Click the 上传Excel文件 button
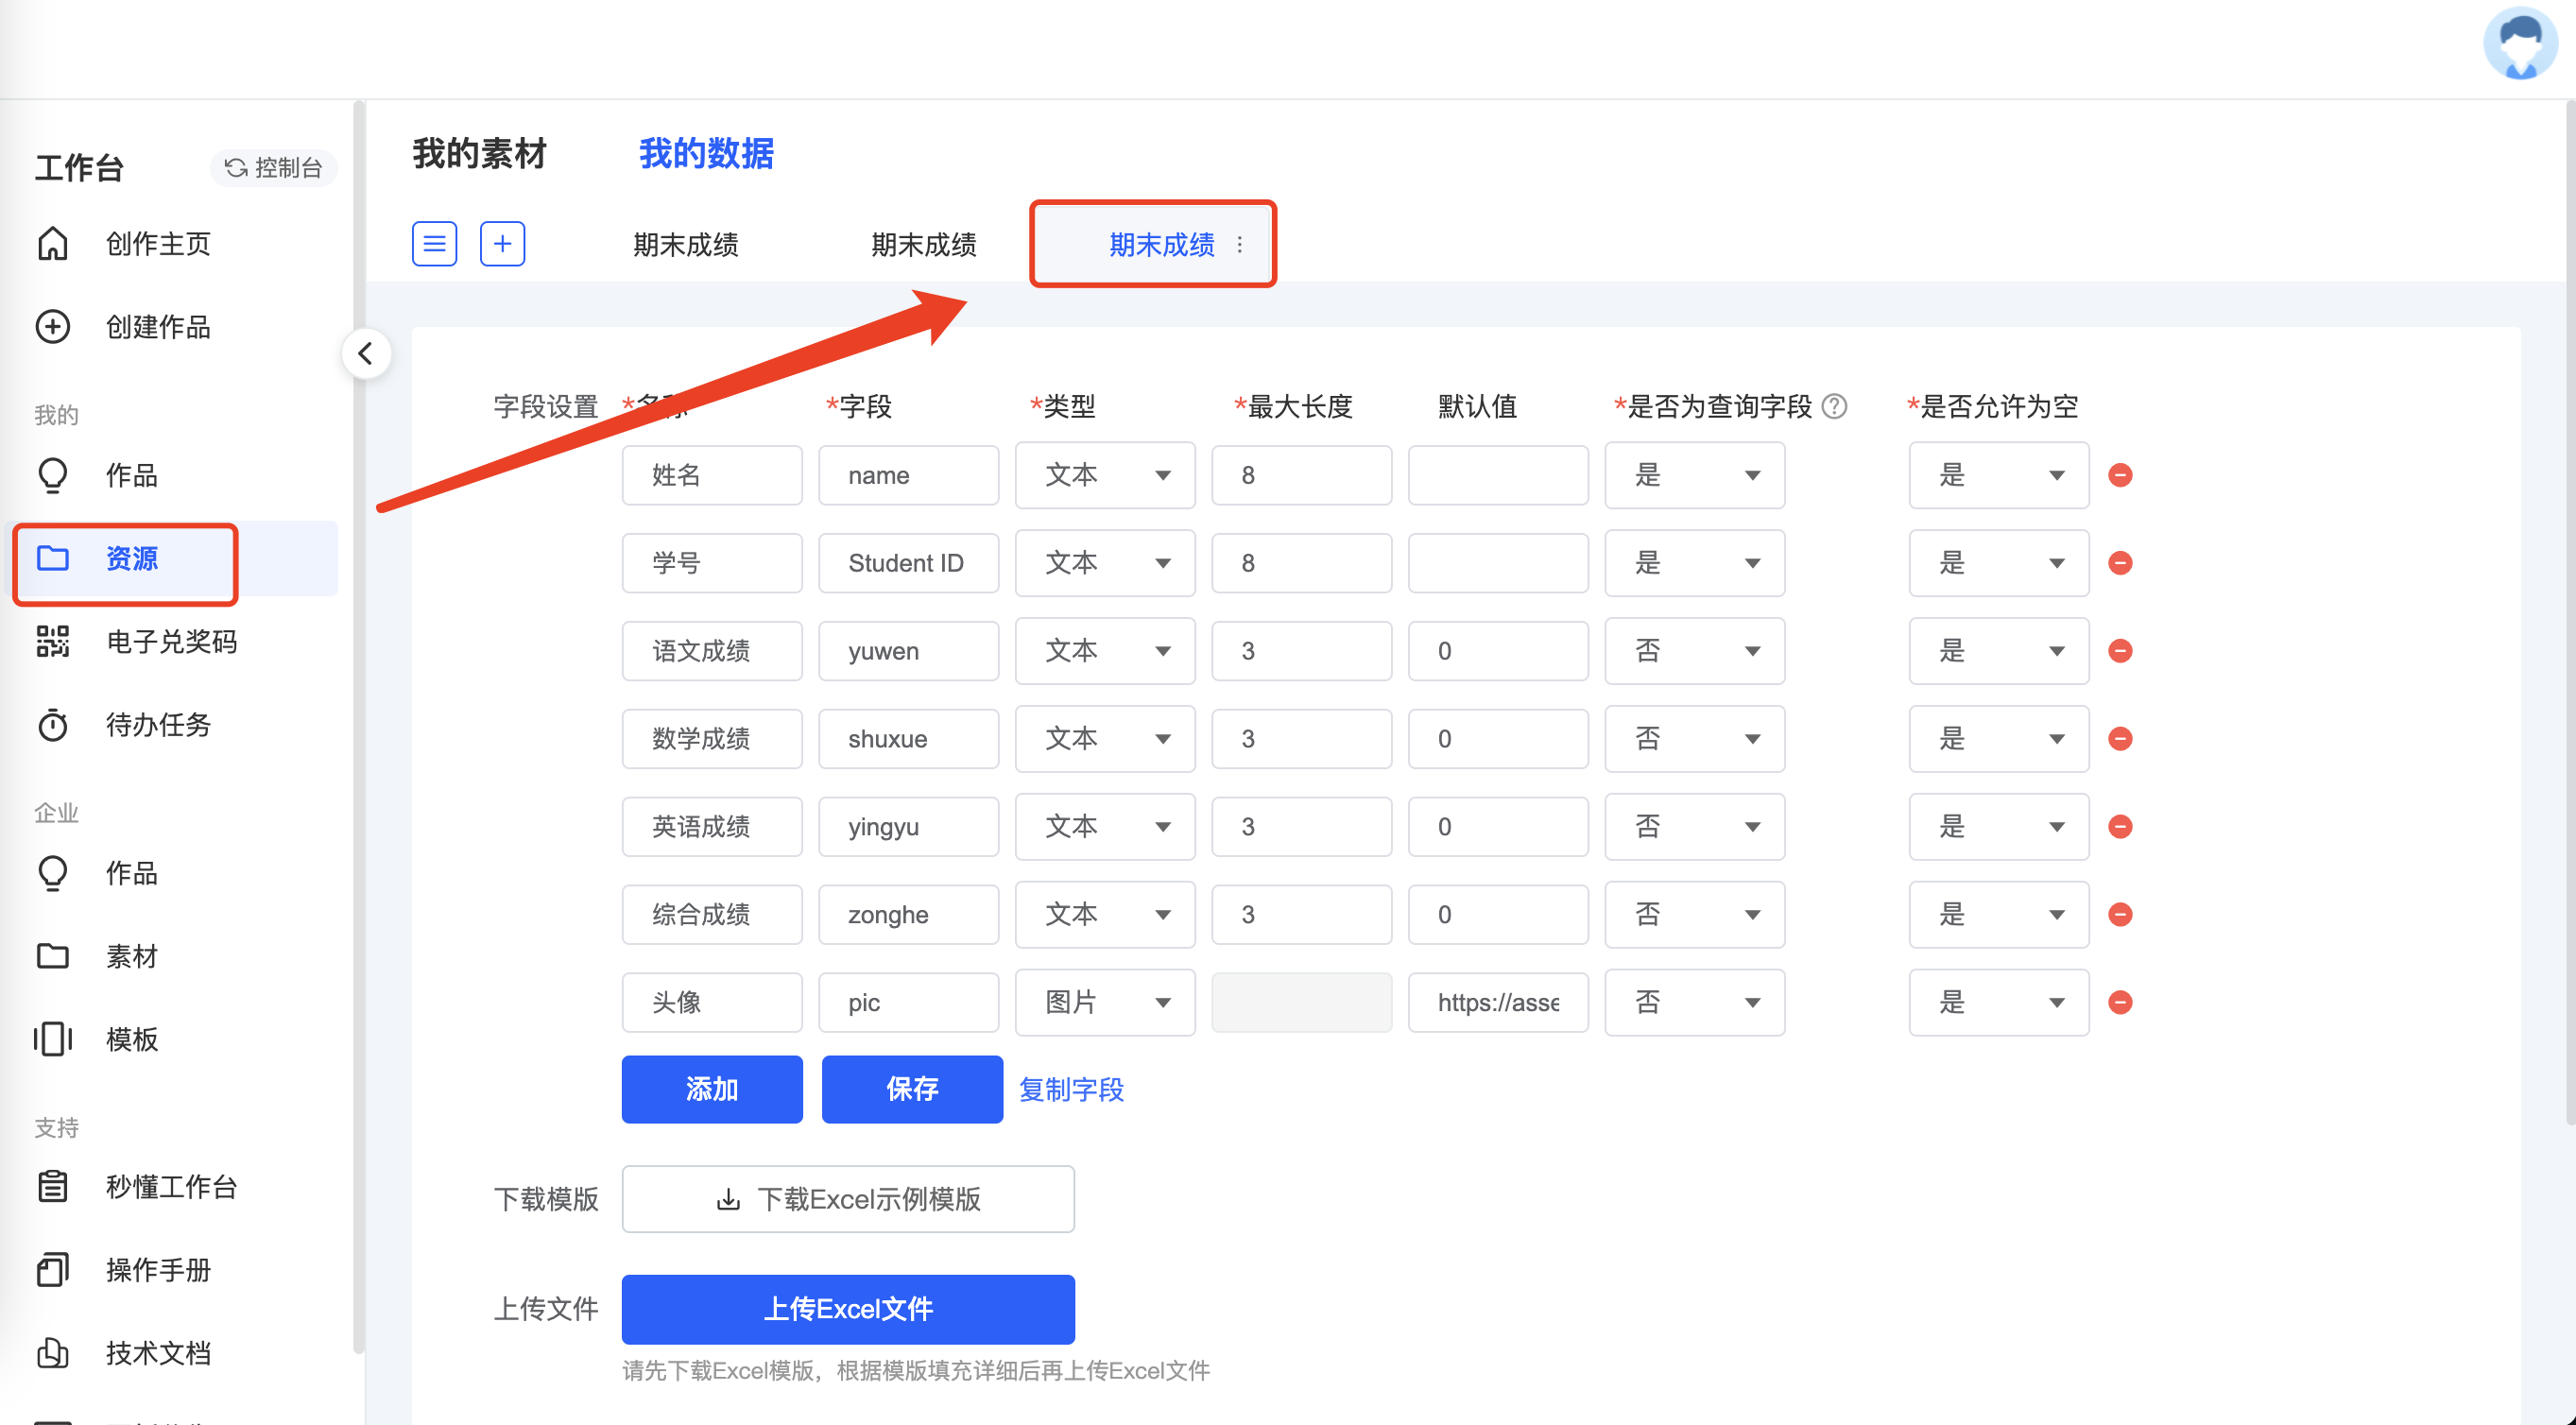The height and width of the screenshot is (1425, 2576). point(847,1308)
